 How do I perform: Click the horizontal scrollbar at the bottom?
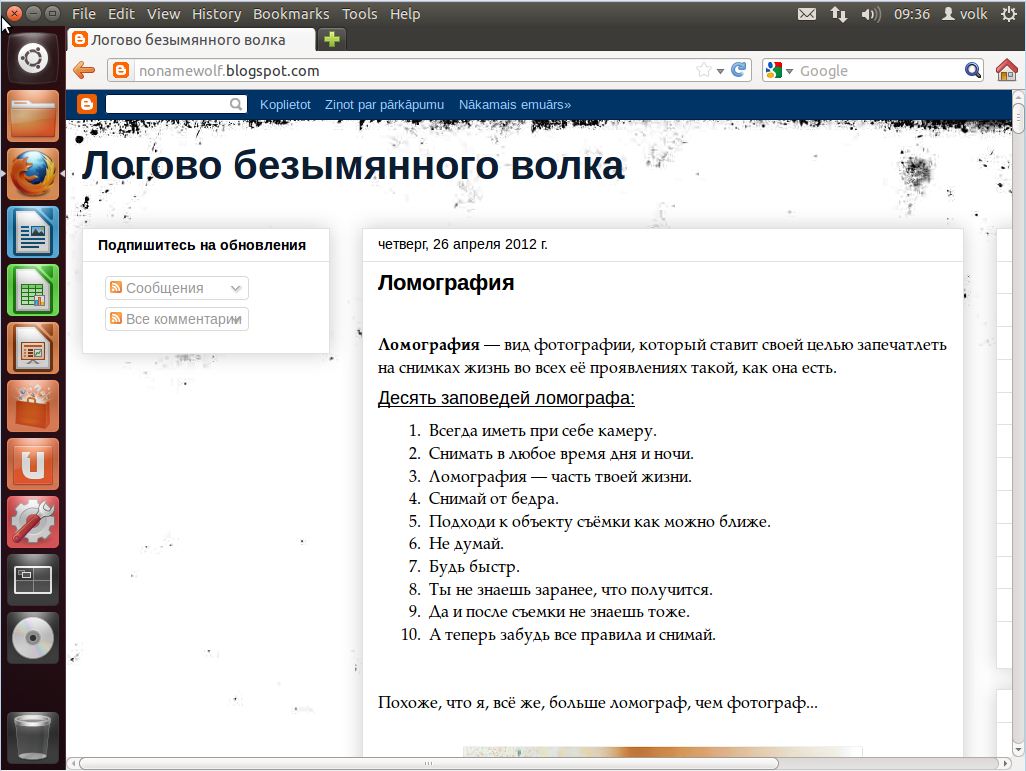tap(429, 763)
